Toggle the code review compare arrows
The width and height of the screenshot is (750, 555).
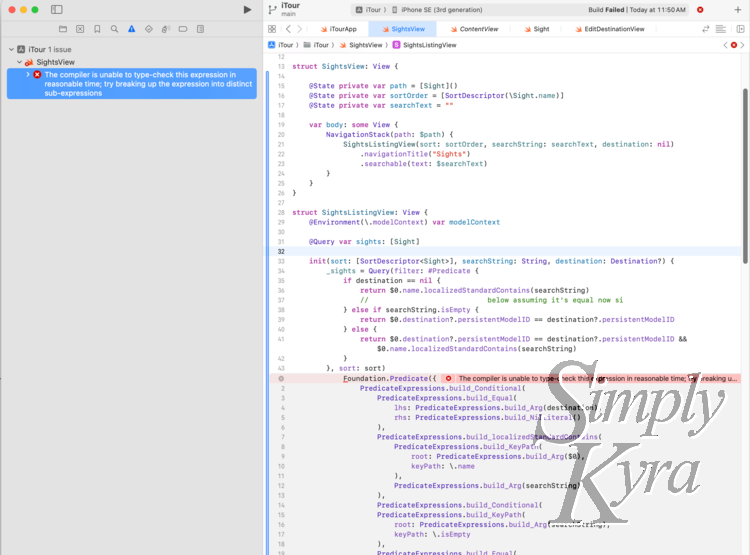705,29
